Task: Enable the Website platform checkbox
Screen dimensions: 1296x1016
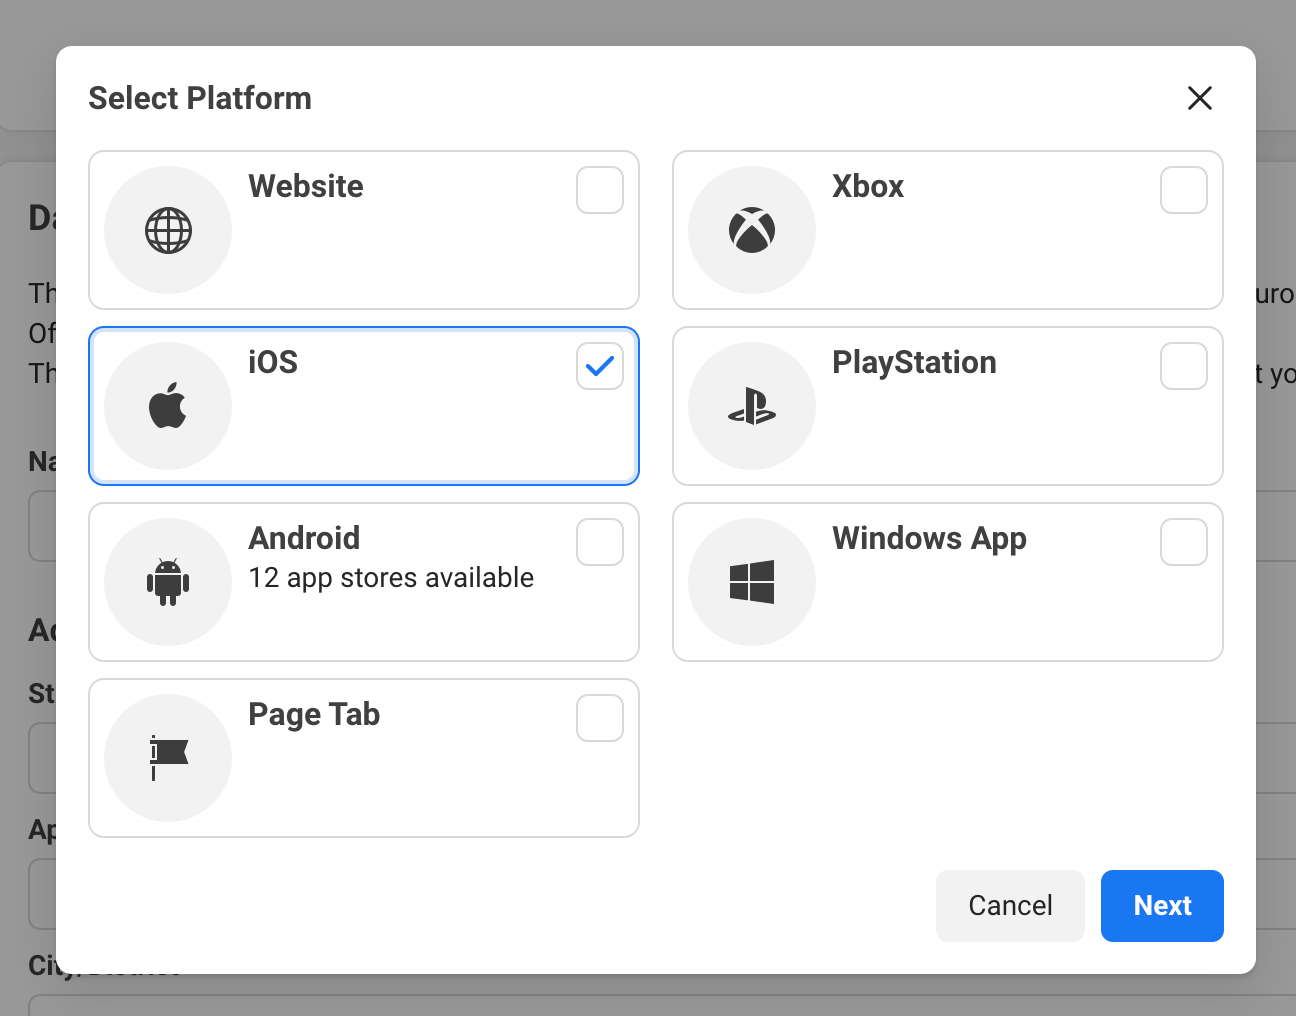Action: point(600,190)
